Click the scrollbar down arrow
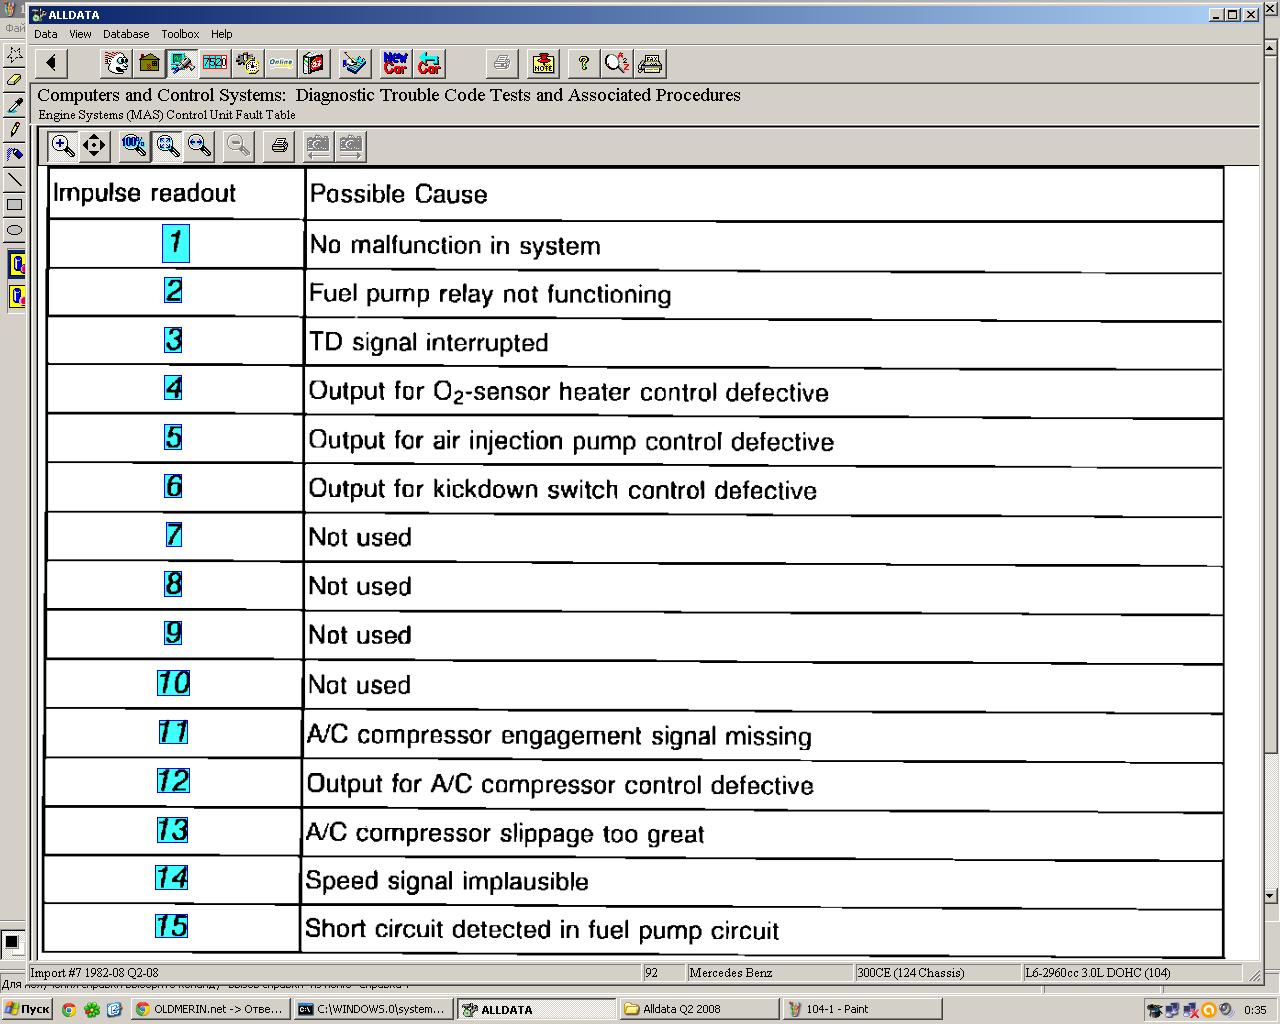 coord(1271,896)
